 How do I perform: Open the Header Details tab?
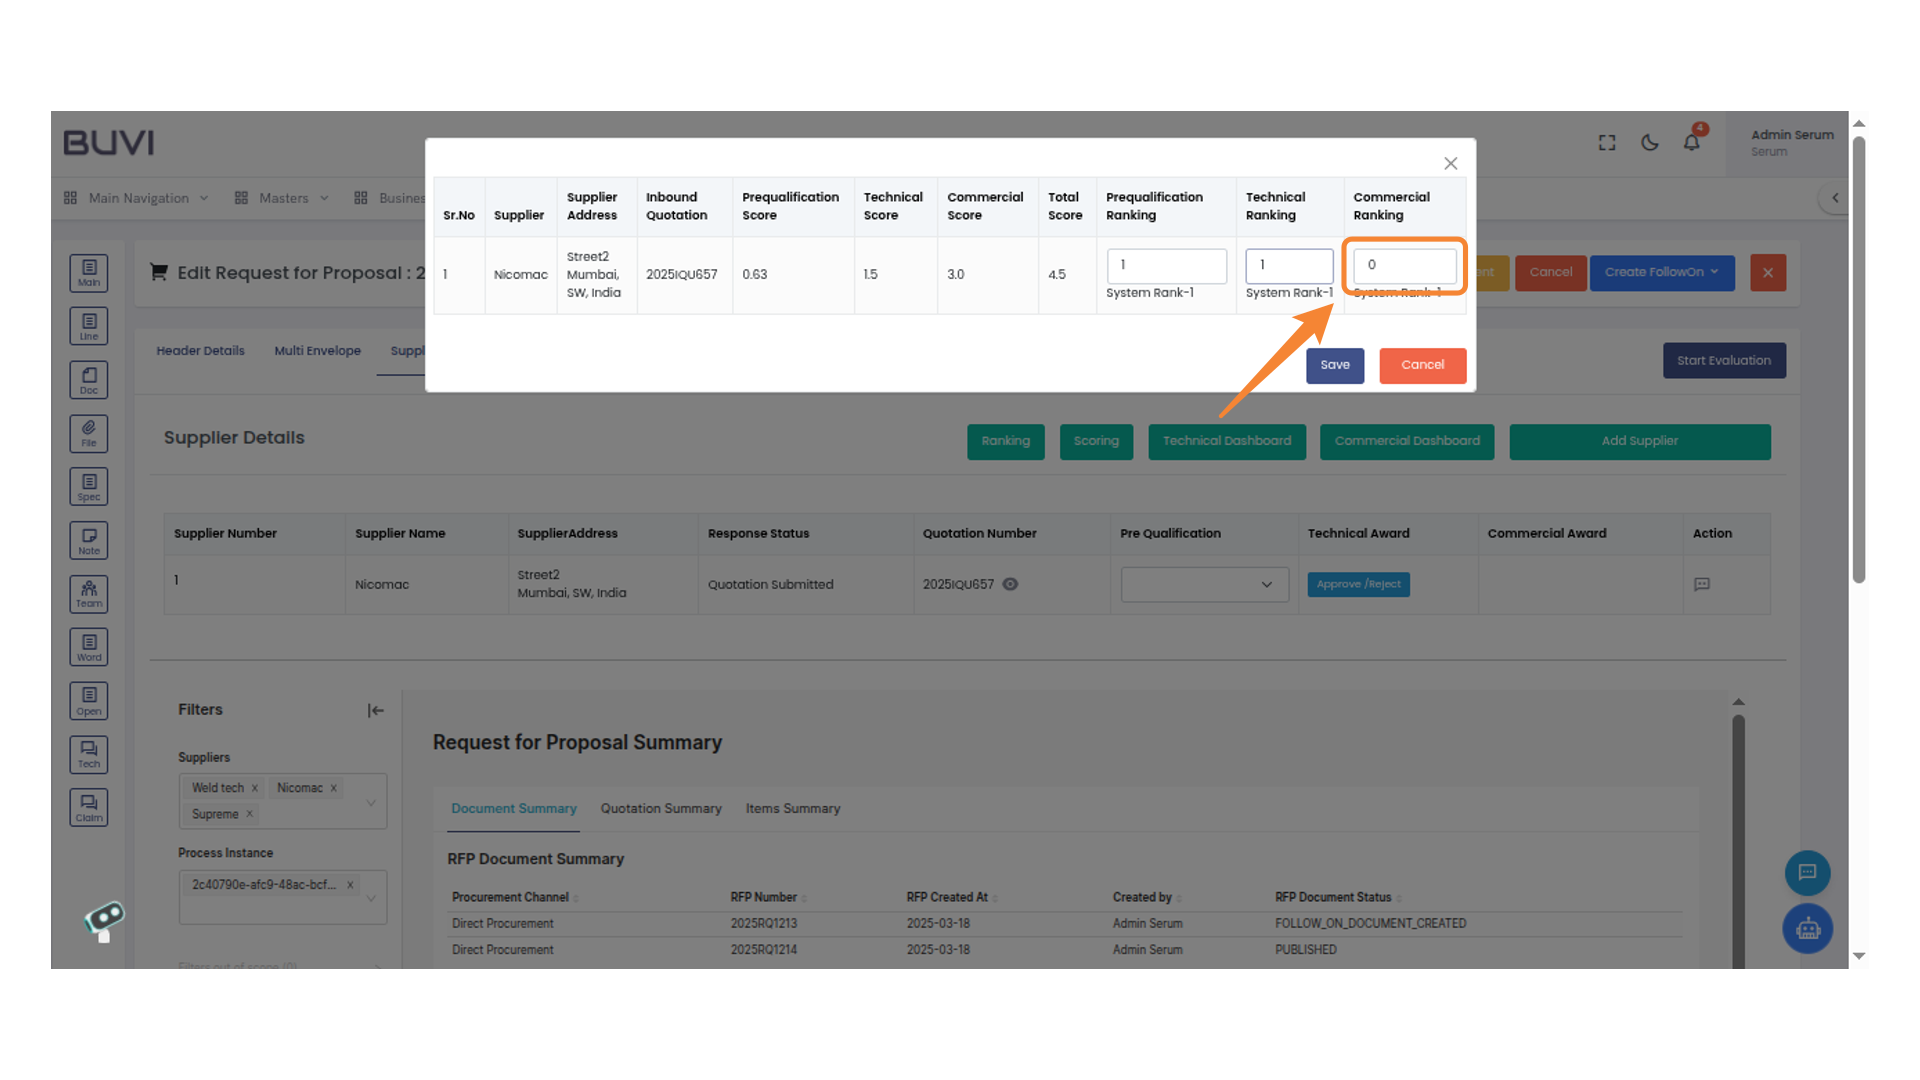[x=200, y=350]
